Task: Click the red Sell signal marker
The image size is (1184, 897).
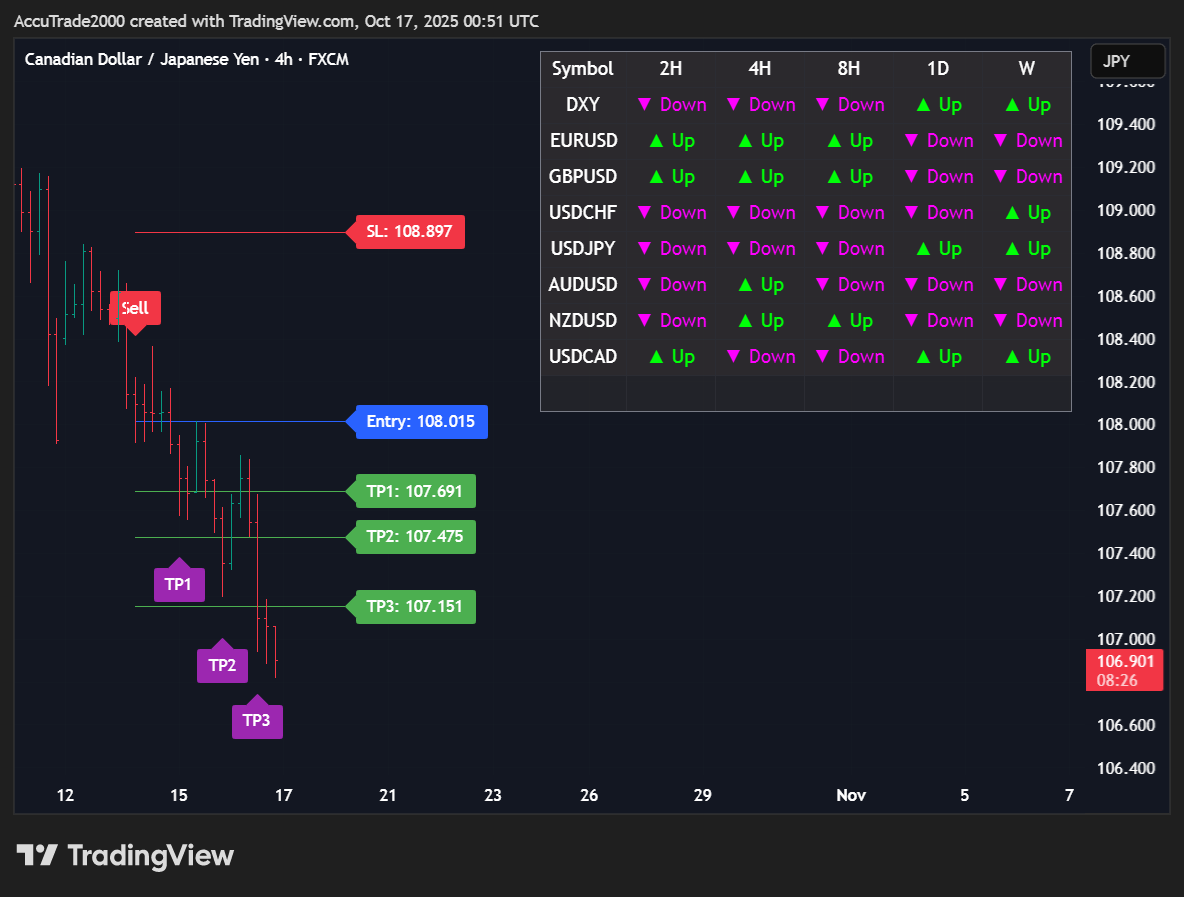Action: pyautogui.click(x=135, y=308)
